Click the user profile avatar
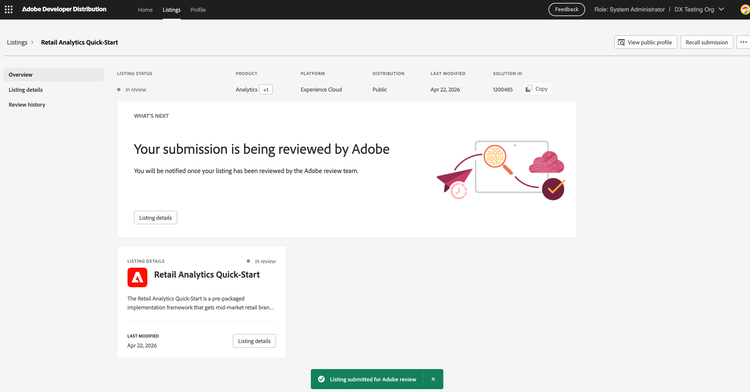This screenshot has width=750, height=392. click(745, 9)
